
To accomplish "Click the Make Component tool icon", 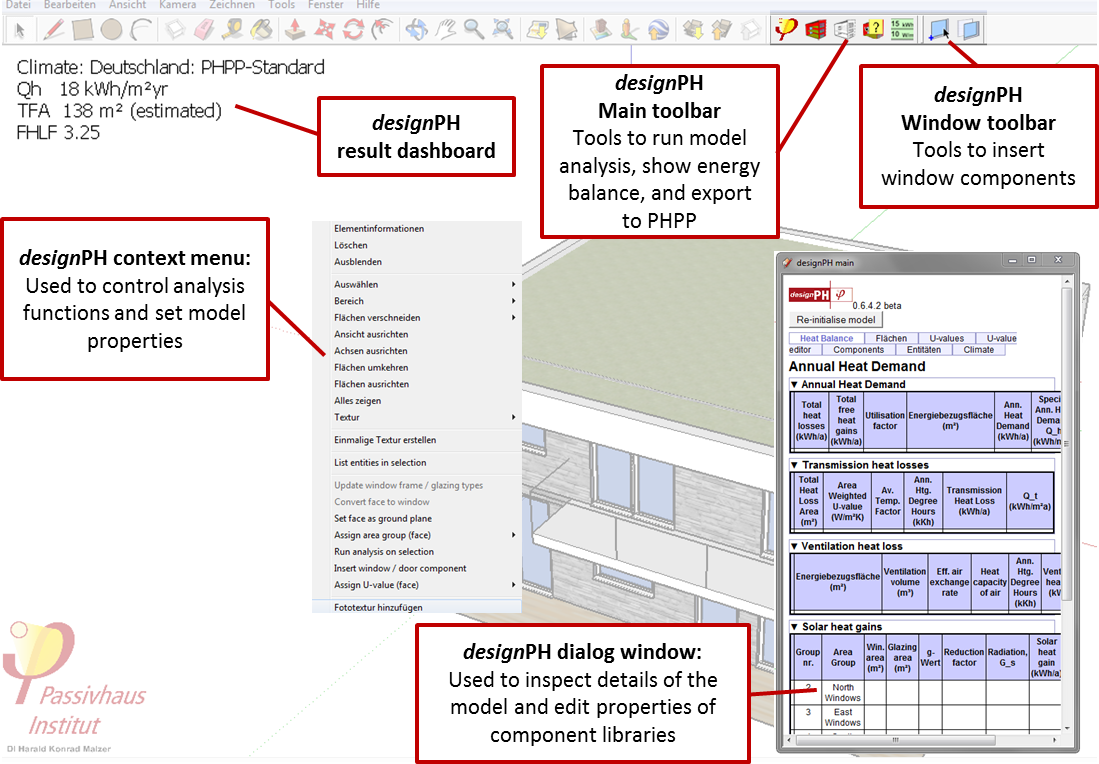I will 175,29.
